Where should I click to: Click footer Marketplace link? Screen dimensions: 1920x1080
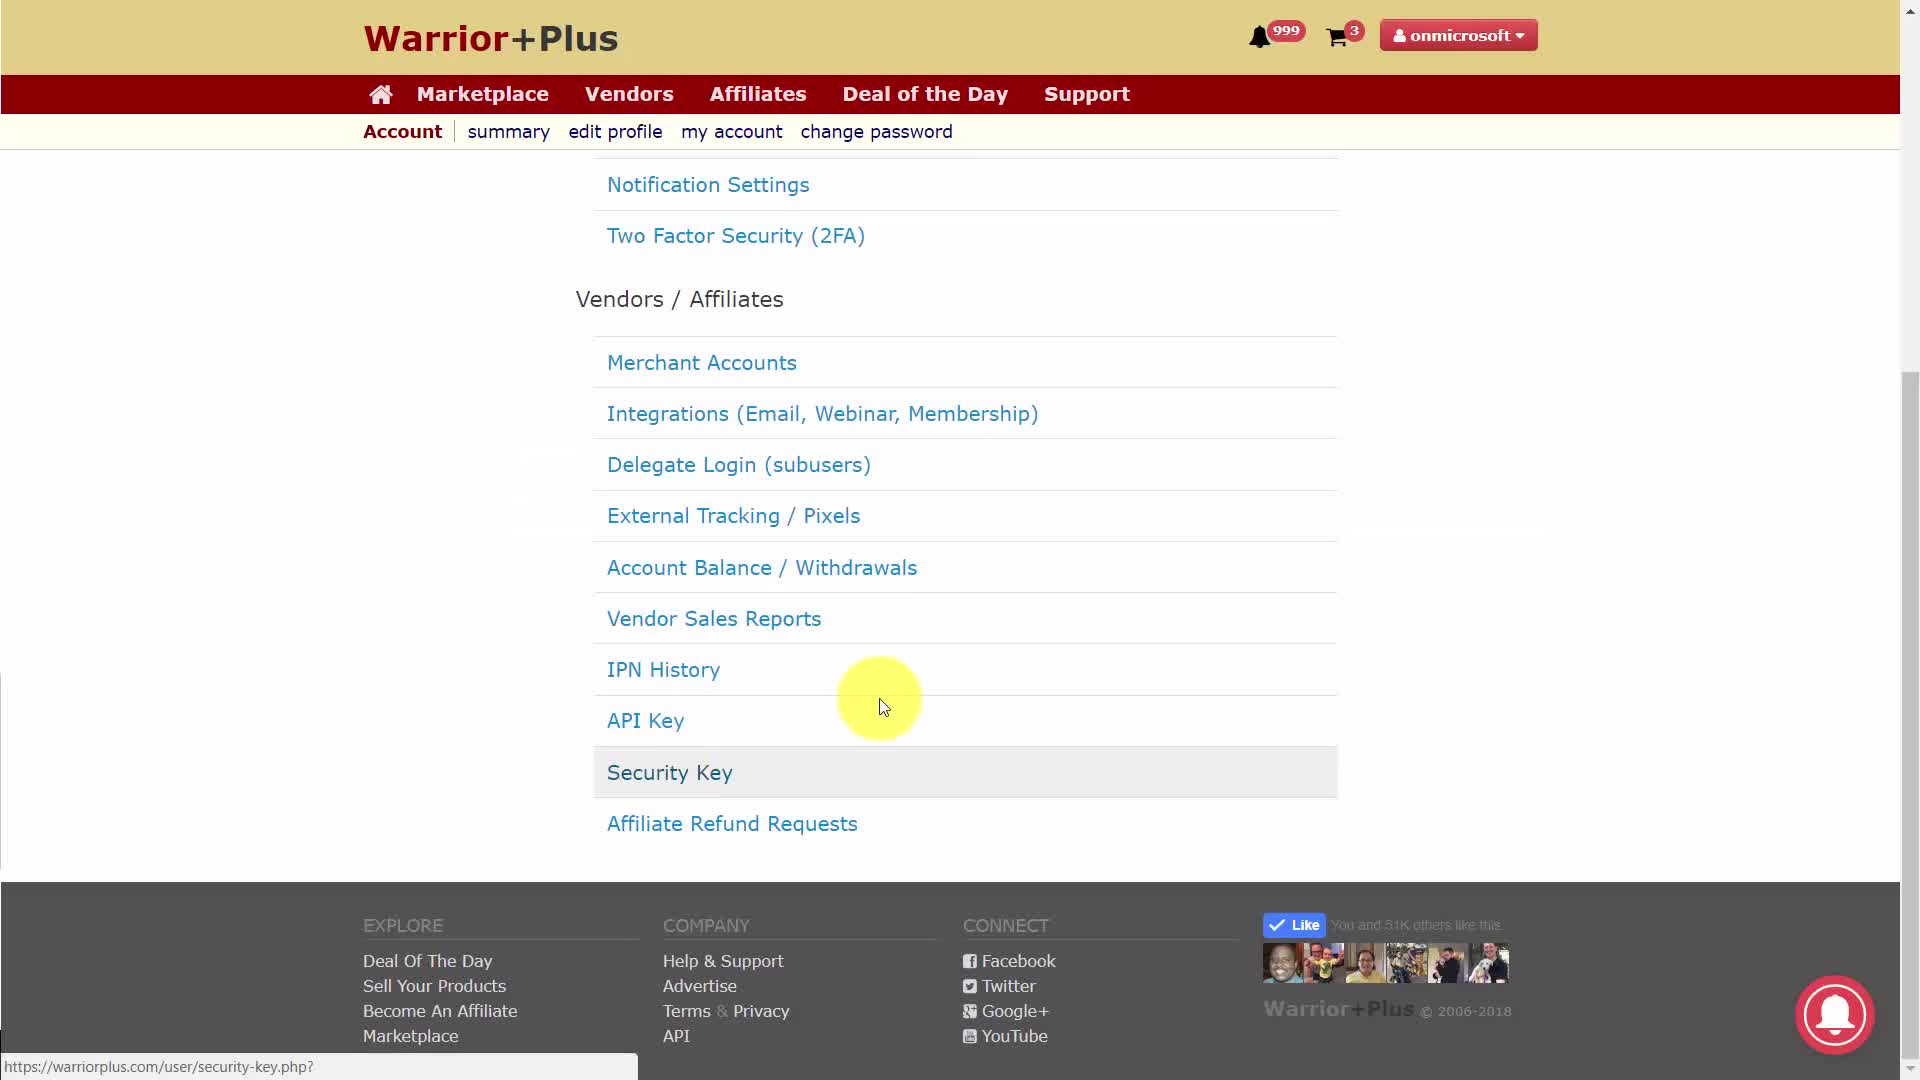click(410, 1036)
